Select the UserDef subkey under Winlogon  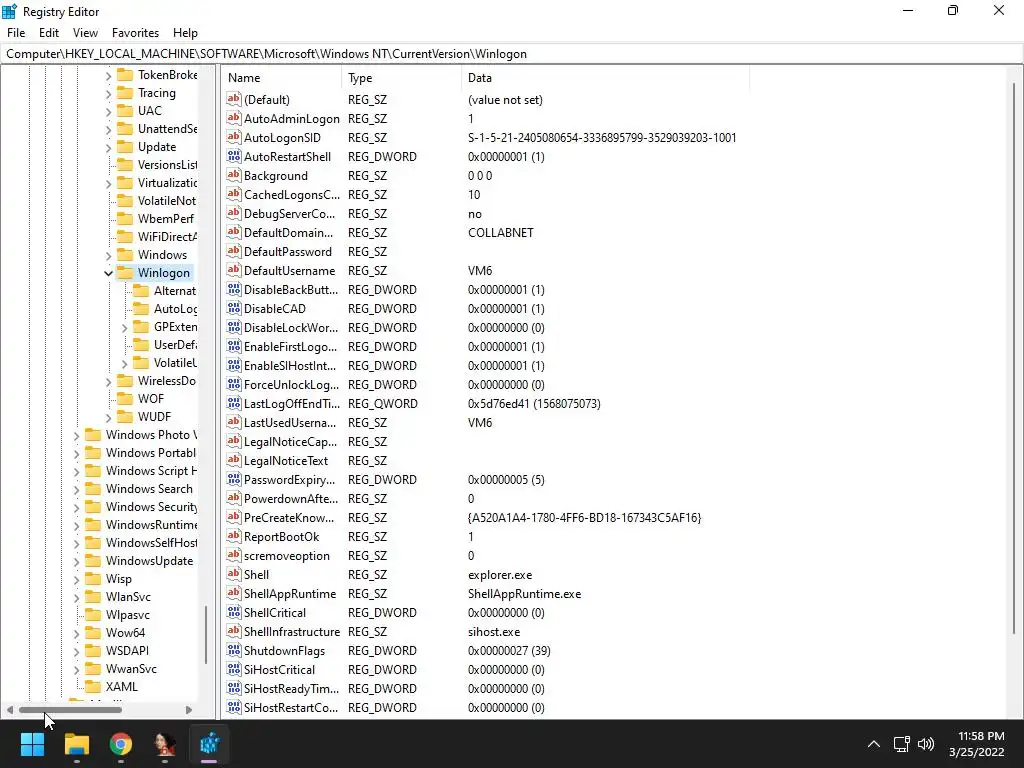(x=175, y=345)
